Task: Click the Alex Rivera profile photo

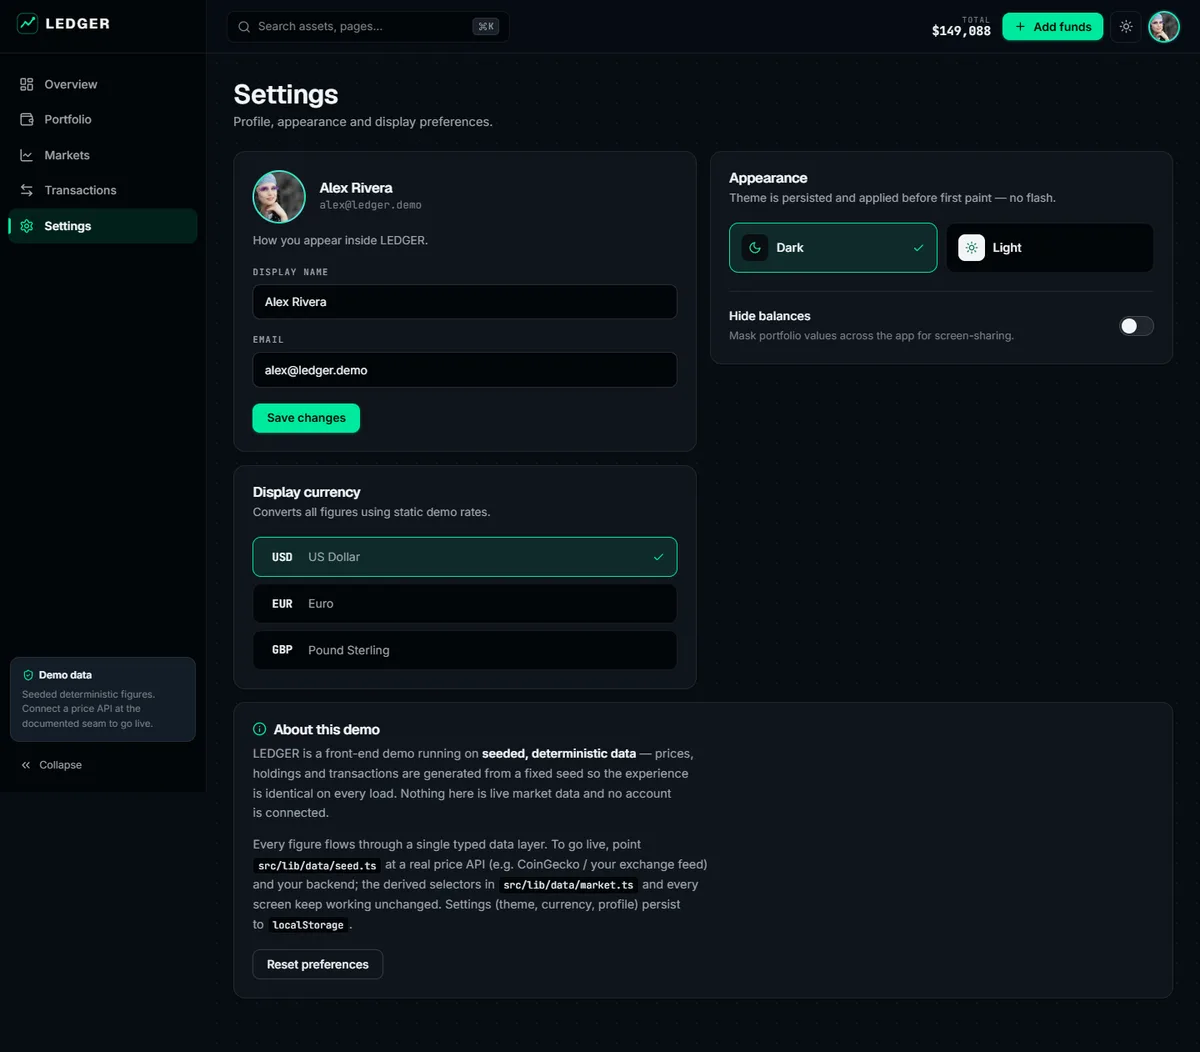Action: (x=279, y=196)
